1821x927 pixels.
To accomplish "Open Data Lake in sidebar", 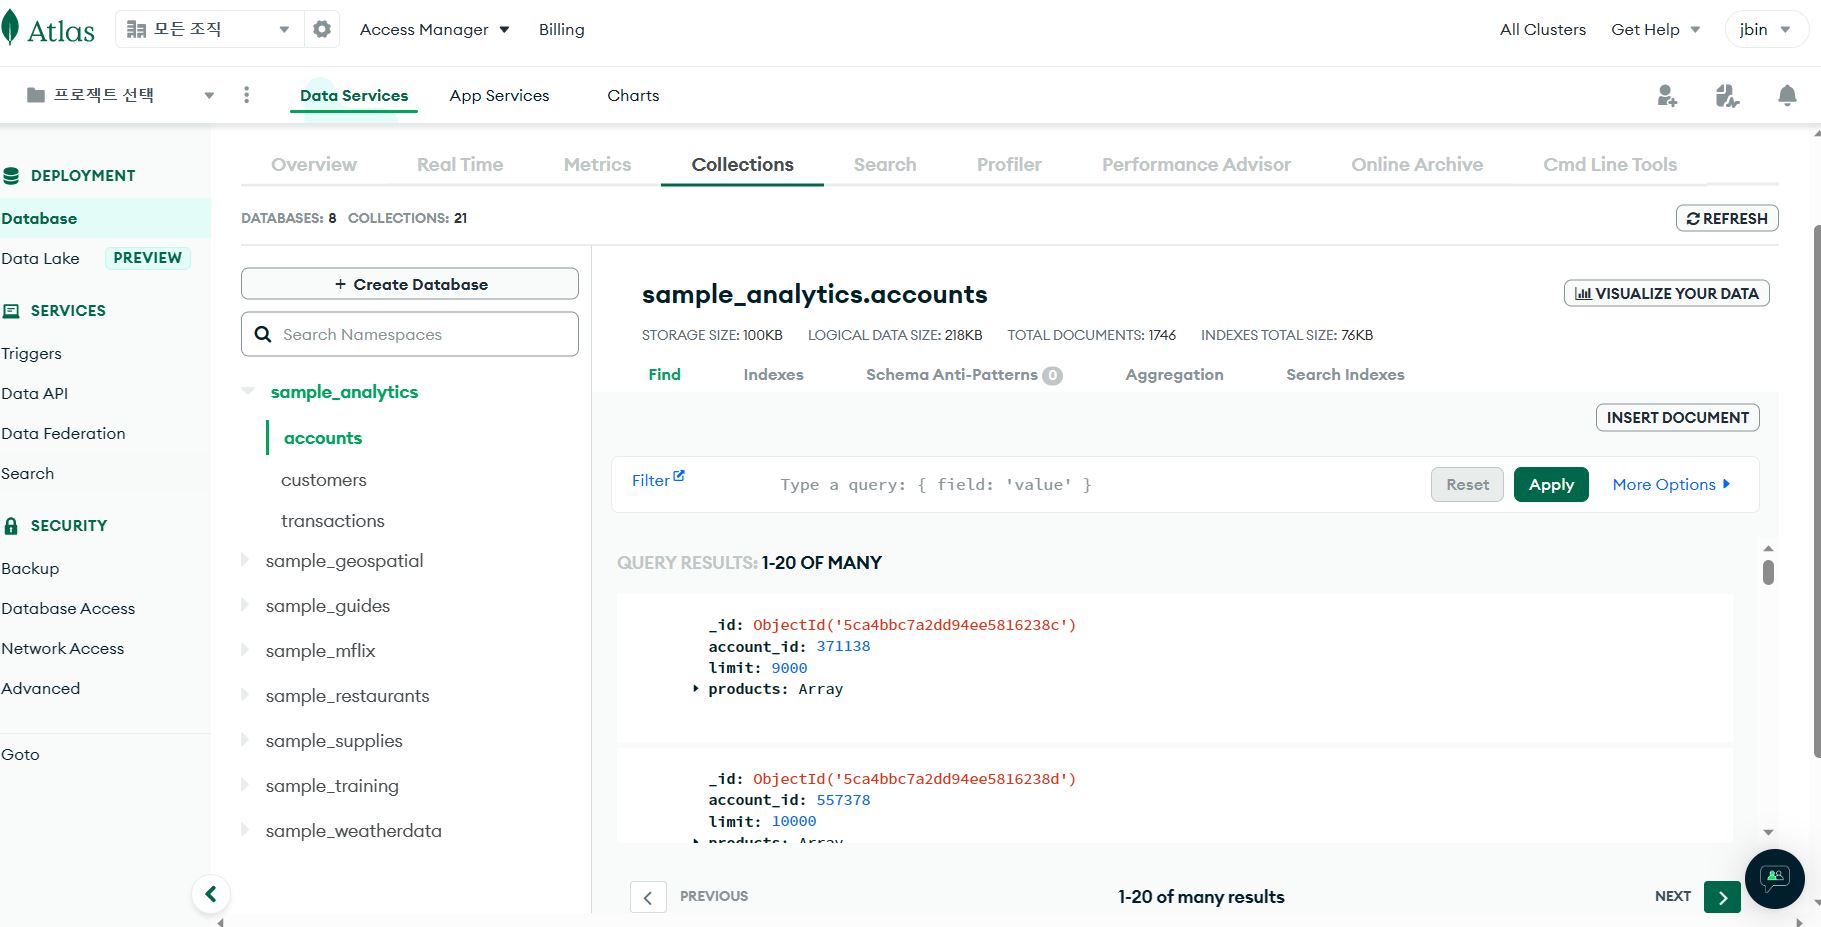I will [40, 258].
